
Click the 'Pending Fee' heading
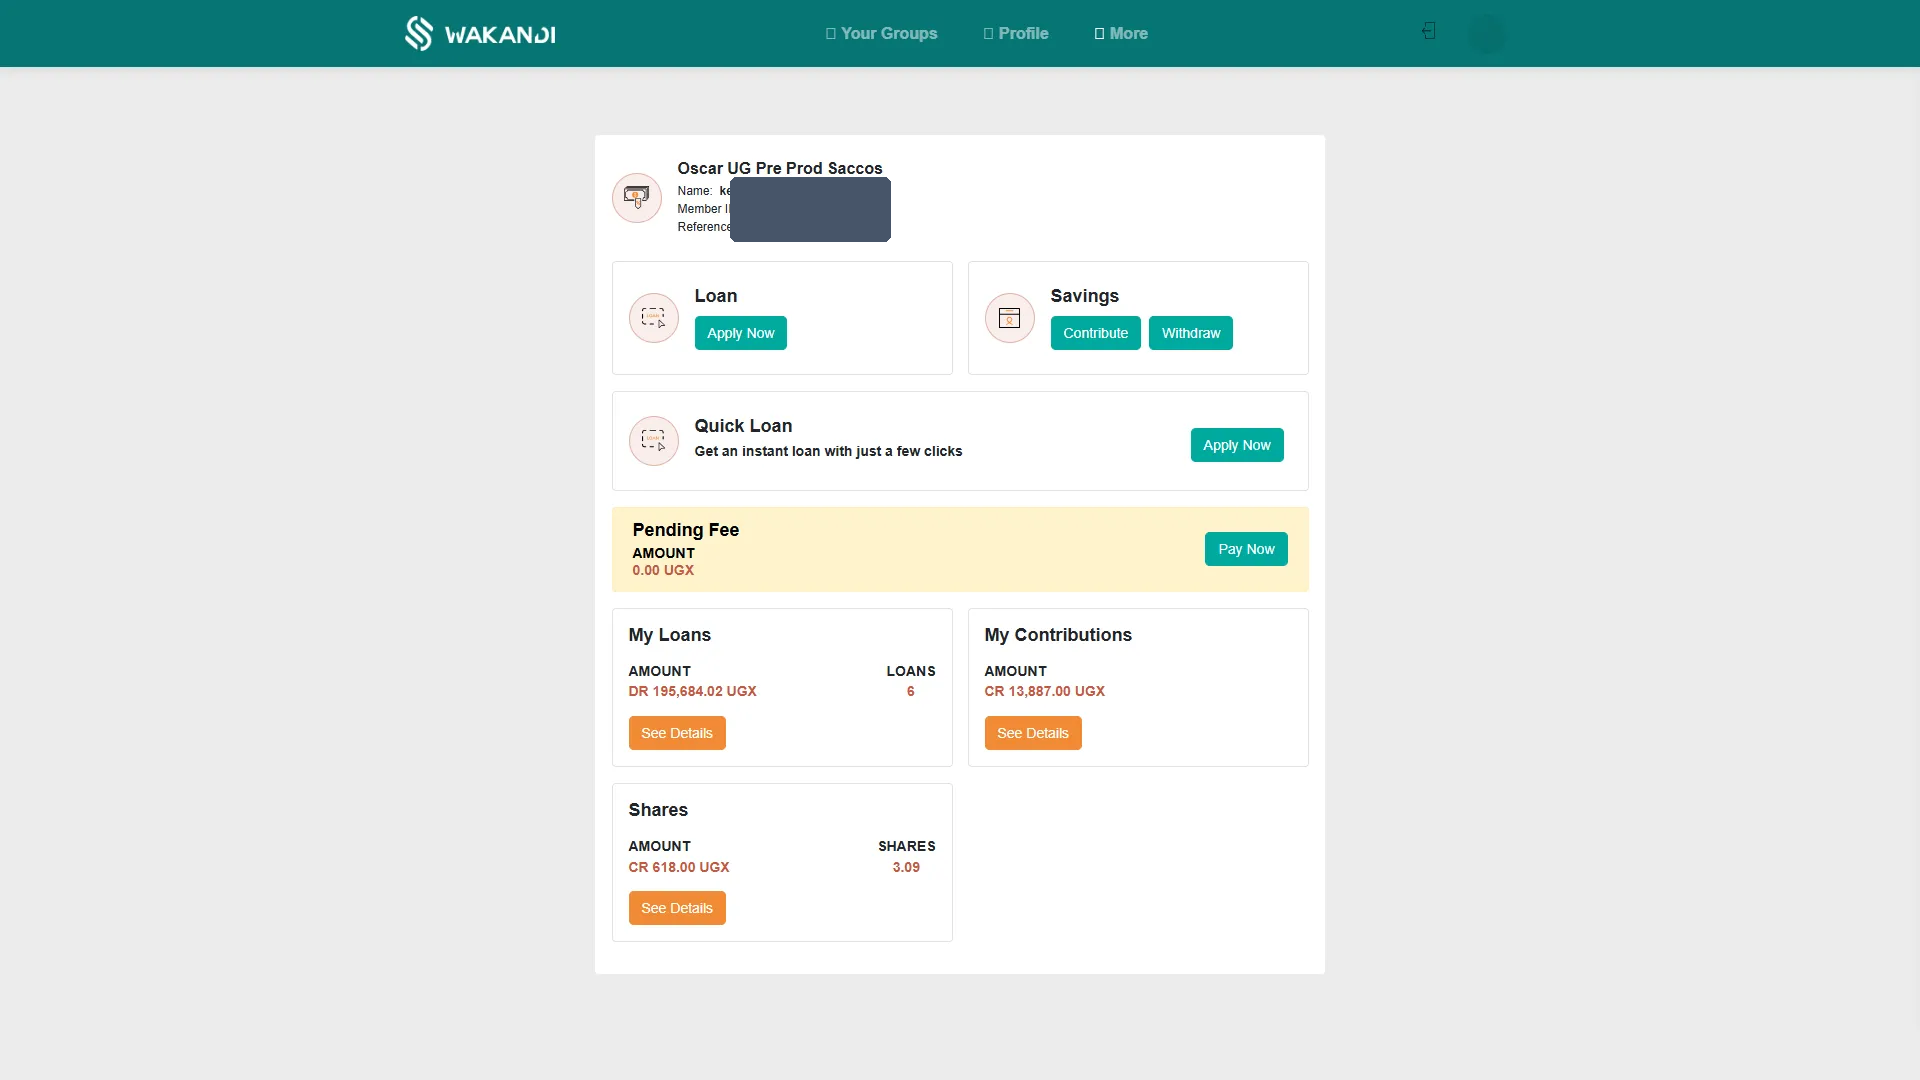pos(686,530)
